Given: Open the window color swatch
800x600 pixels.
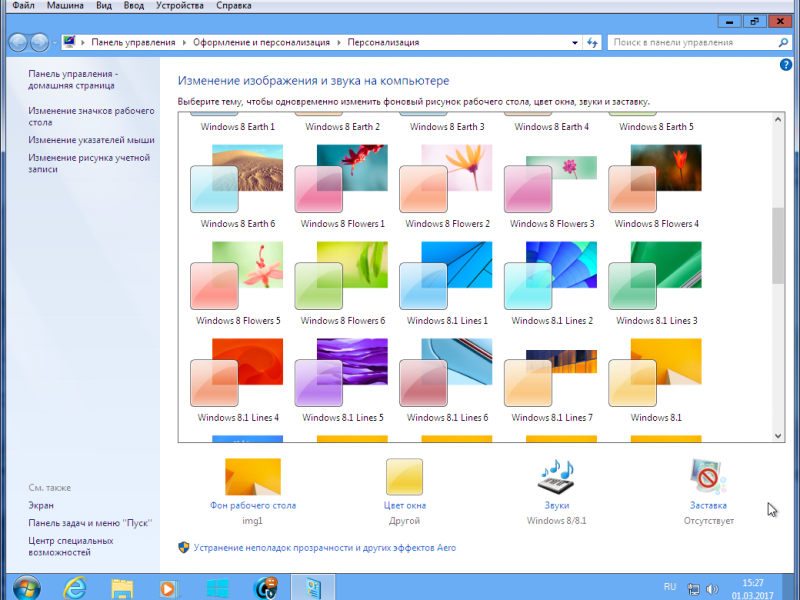Looking at the screenshot, I should (404, 477).
